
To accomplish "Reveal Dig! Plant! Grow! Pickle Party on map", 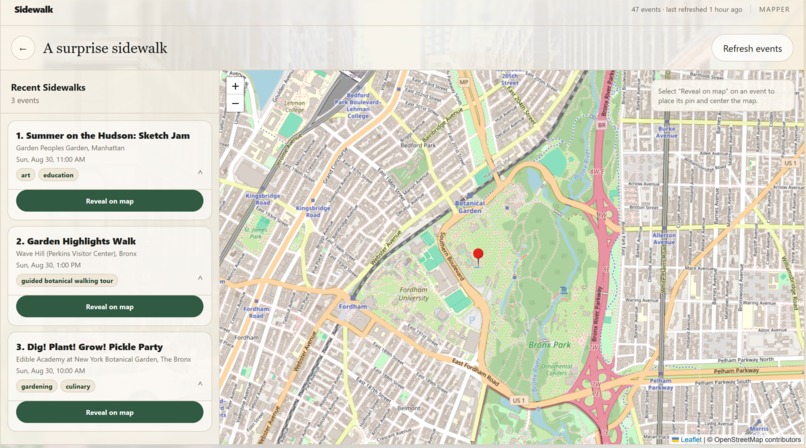I will (x=109, y=412).
